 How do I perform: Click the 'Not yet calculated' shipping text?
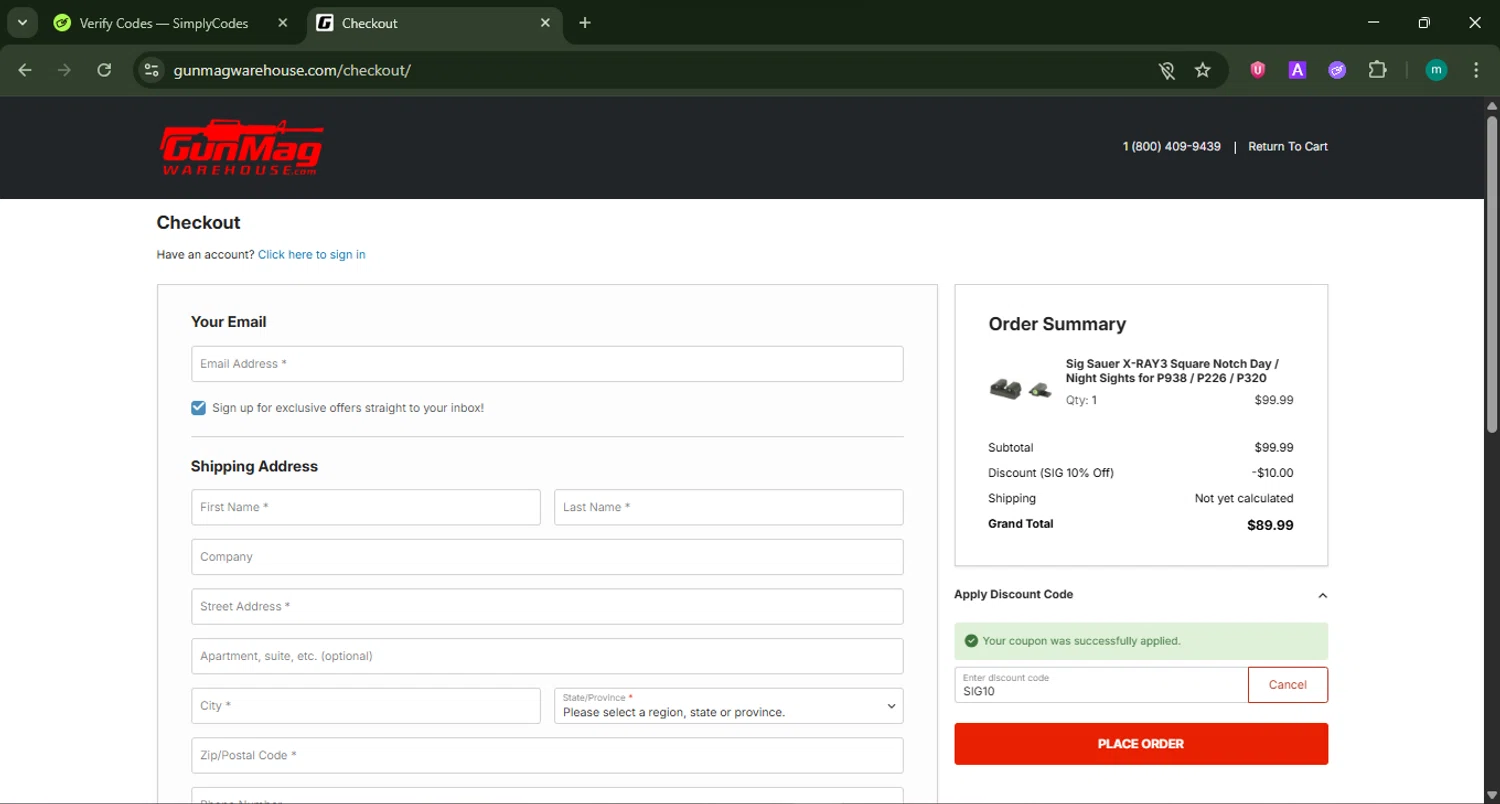pos(1244,498)
